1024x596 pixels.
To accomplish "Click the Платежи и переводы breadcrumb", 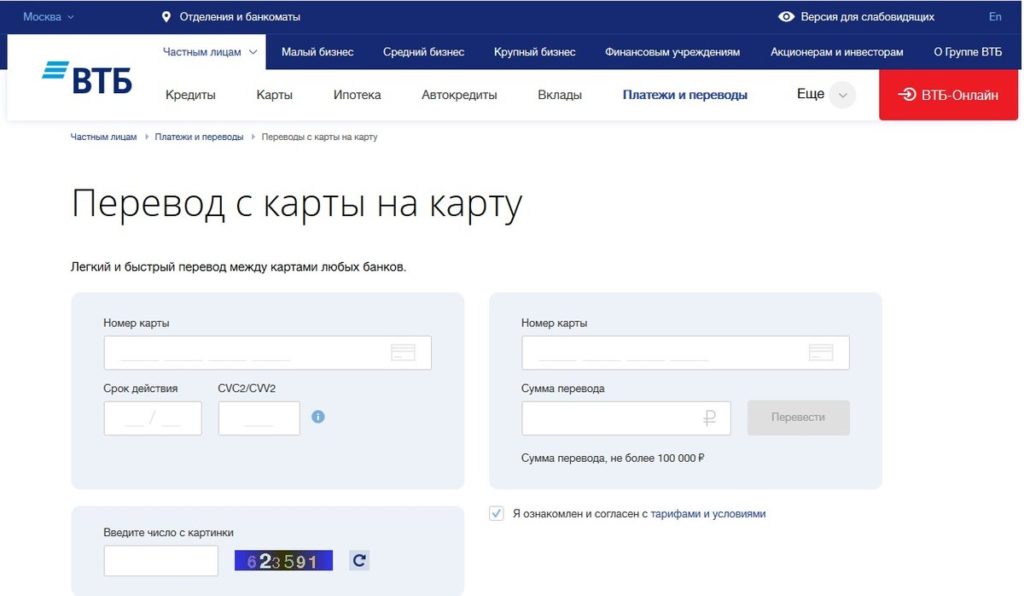I will pos(199,137).
